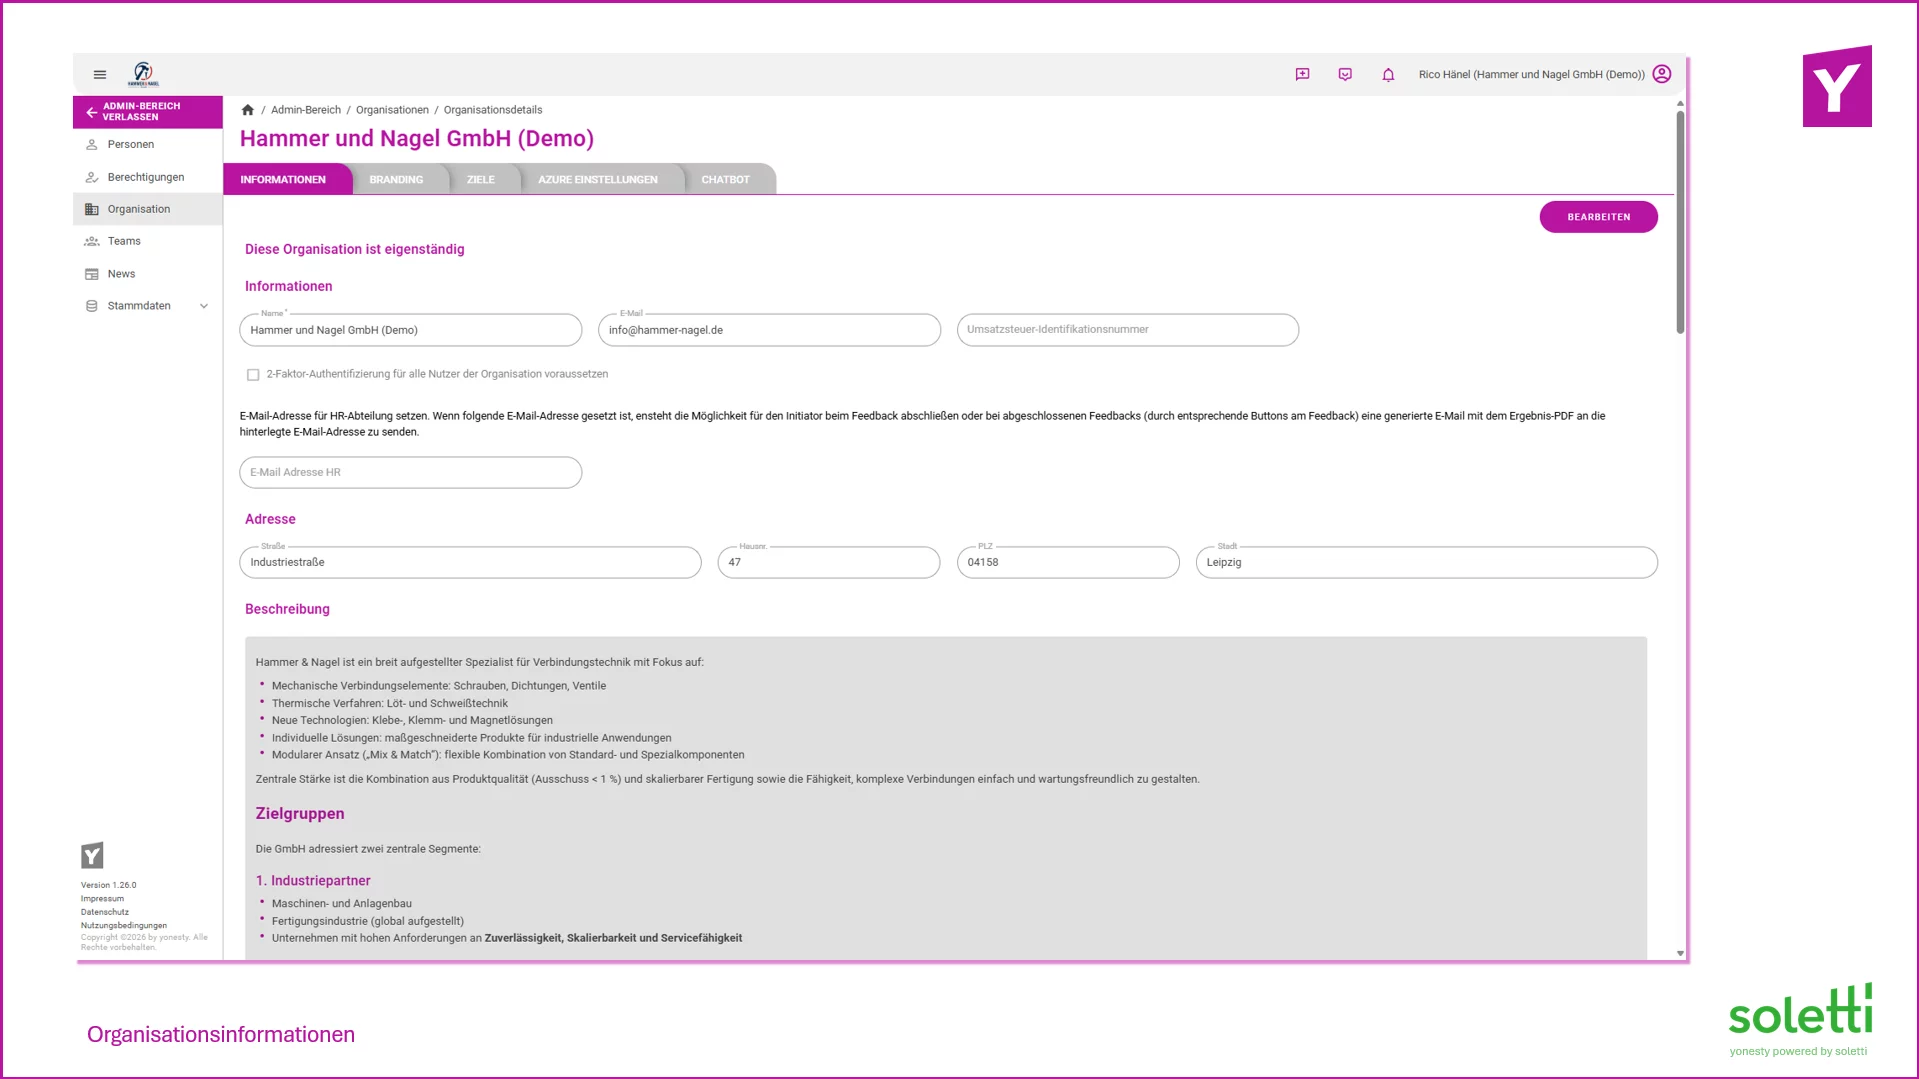The height and width of the screenshot is (1079, 1919).
Task: Open the user account avatar icon
Action: (1662, 74)
